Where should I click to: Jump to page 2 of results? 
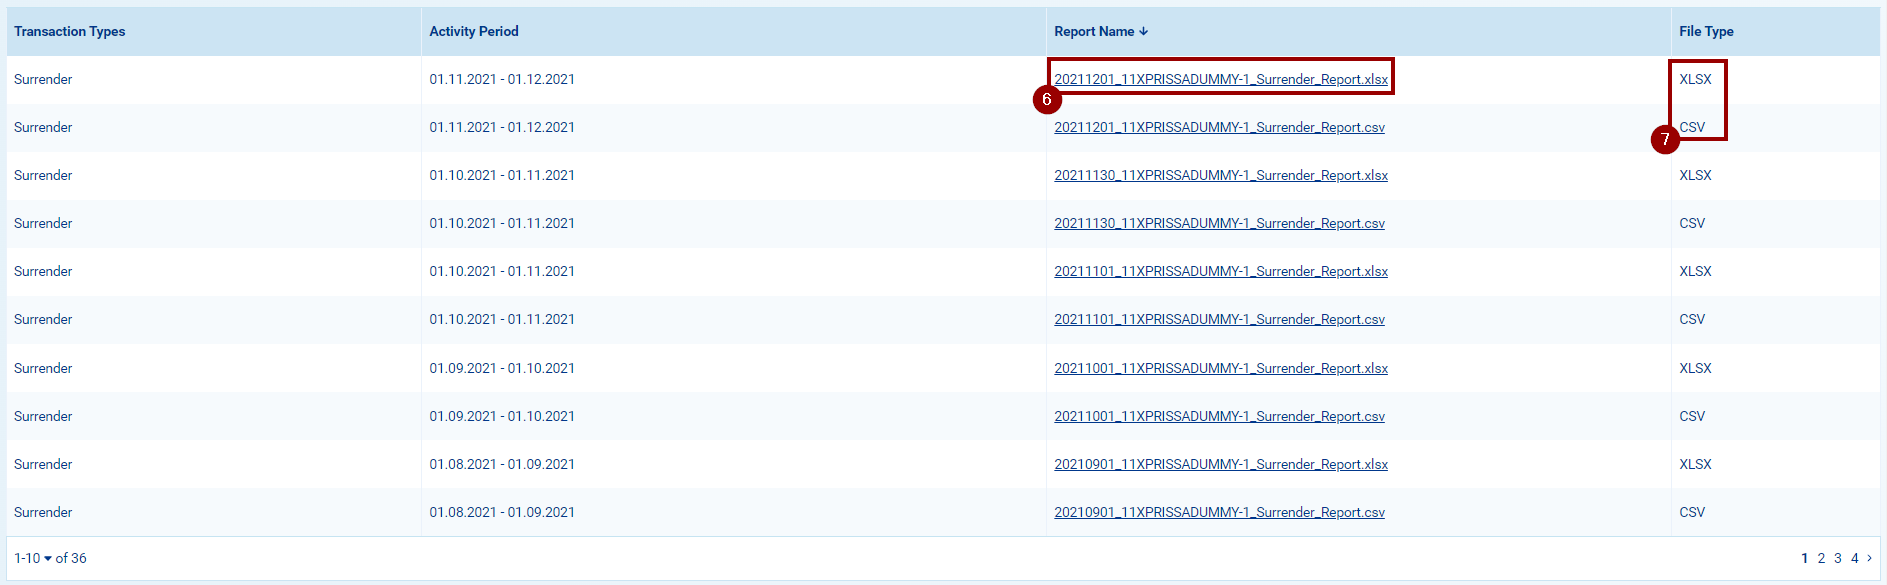point(1821,558)
